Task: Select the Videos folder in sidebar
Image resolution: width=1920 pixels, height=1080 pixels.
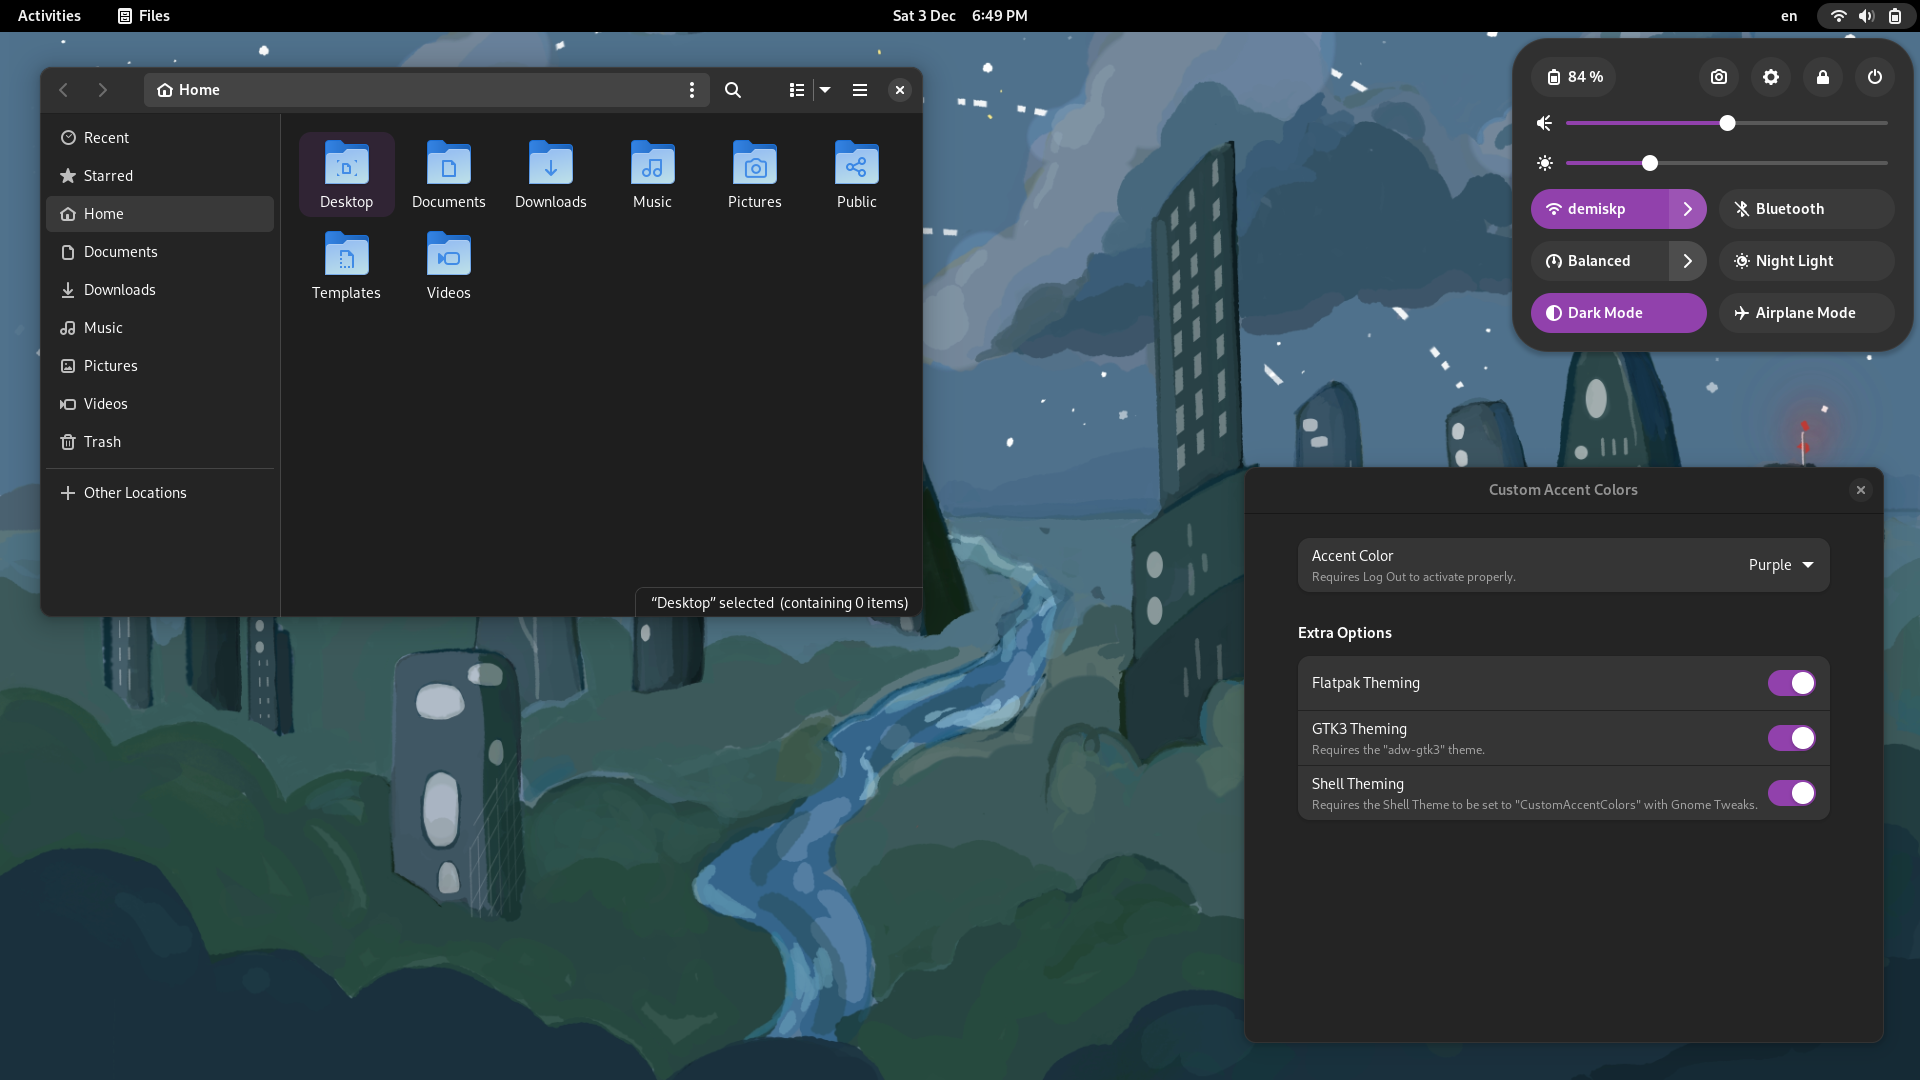Action: coord(105,402)
